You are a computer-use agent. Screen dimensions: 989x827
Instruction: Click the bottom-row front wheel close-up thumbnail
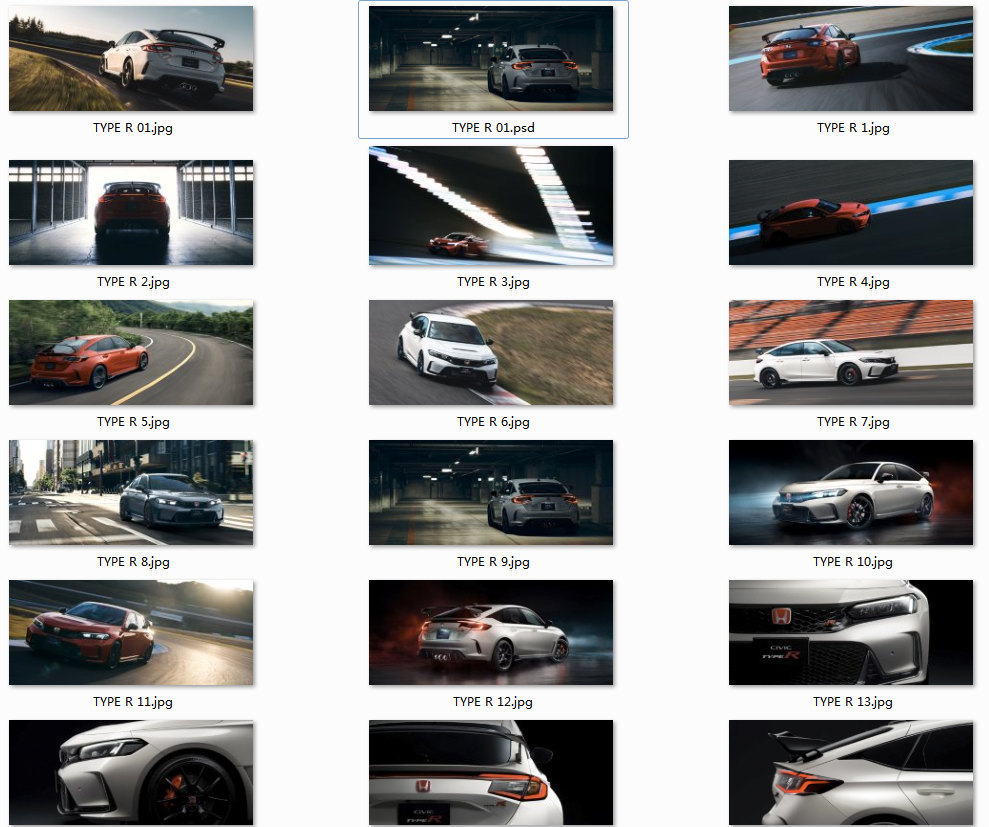[131, 772]
